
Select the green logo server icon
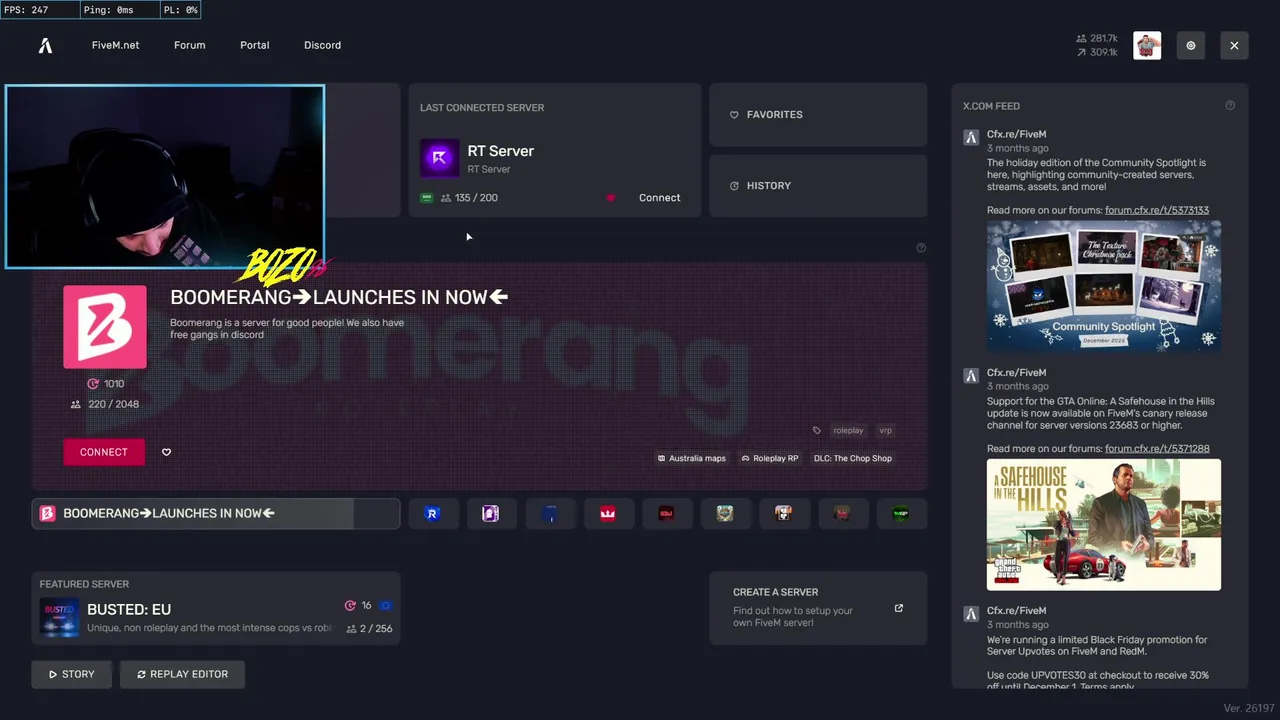pos(901,513)
